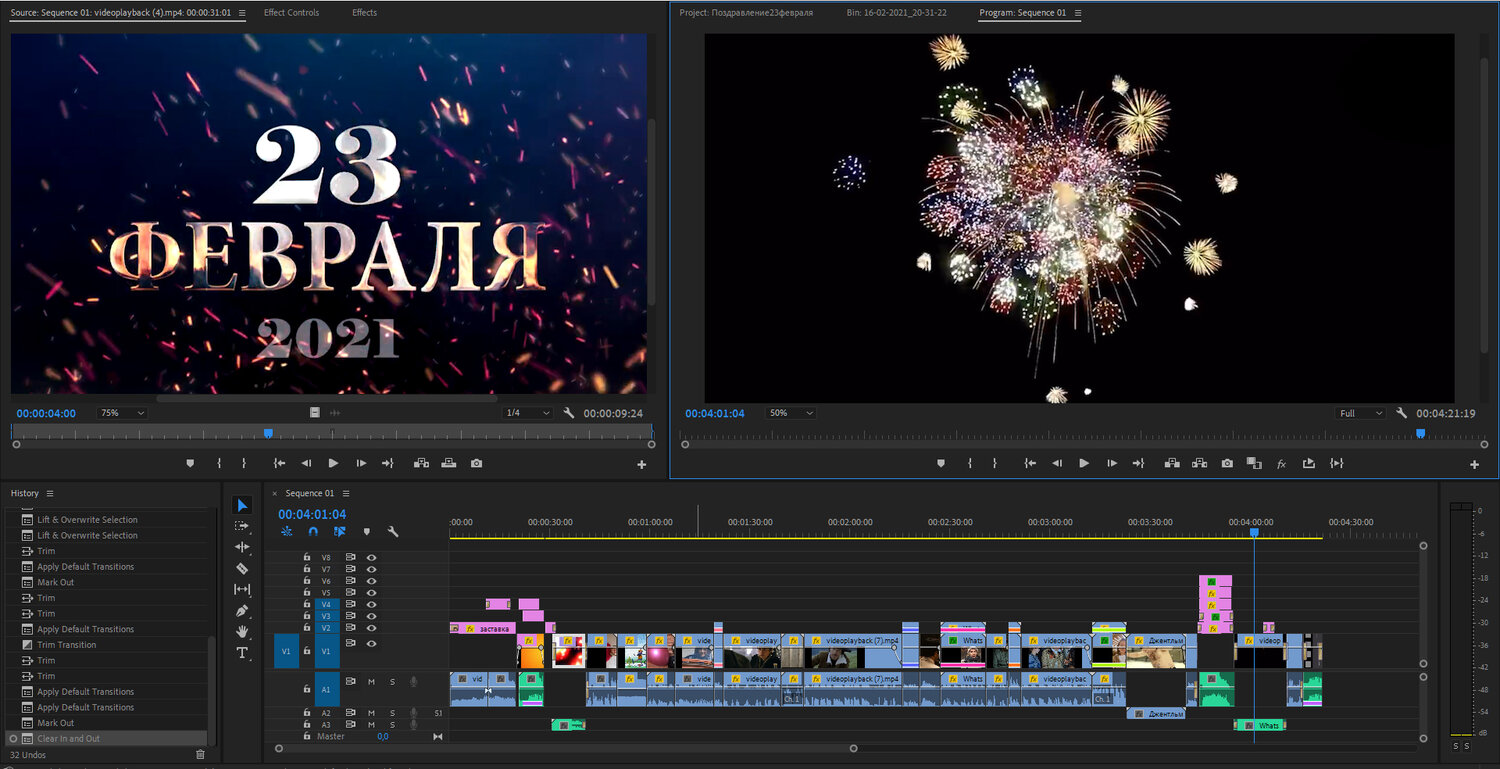Play the clip in Source monitor
Image resolution: width=1500 pixels, height=769 pixels.
tap(333, 463)
